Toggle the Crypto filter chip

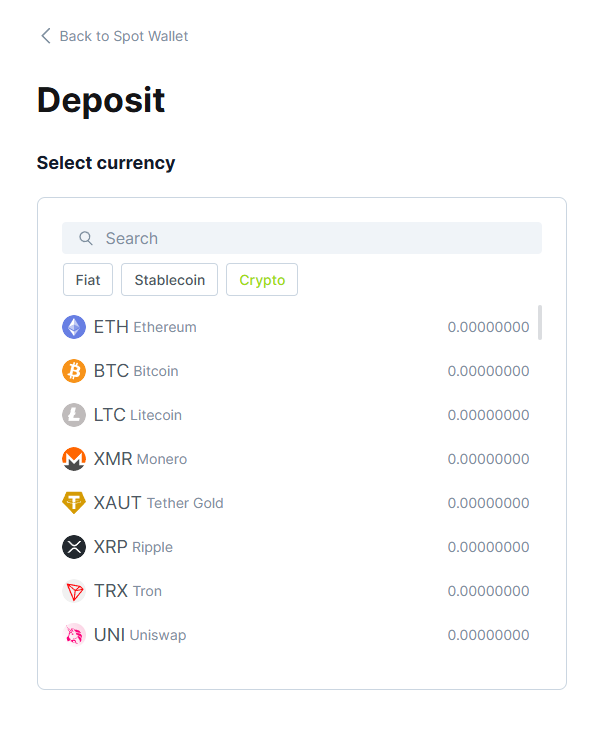[x=262, y=280]
